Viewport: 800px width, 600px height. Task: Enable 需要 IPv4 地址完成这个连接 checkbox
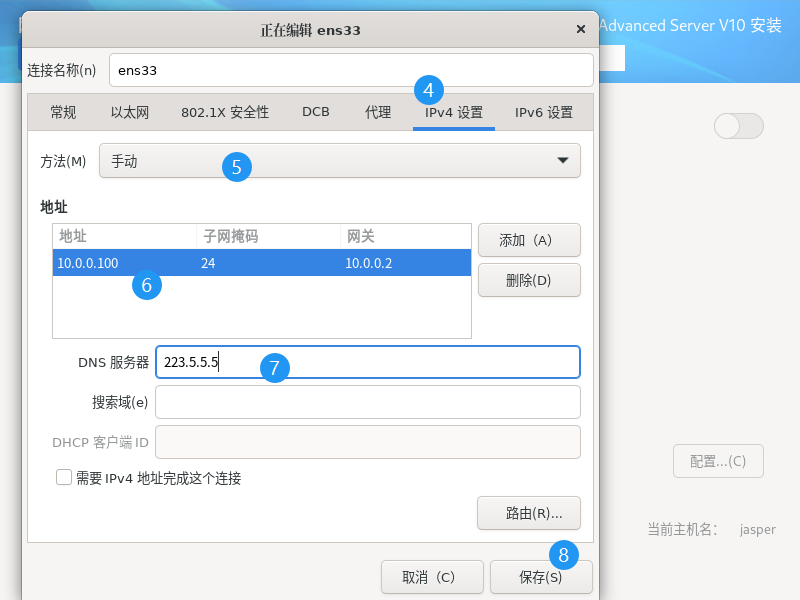[65, 478]
